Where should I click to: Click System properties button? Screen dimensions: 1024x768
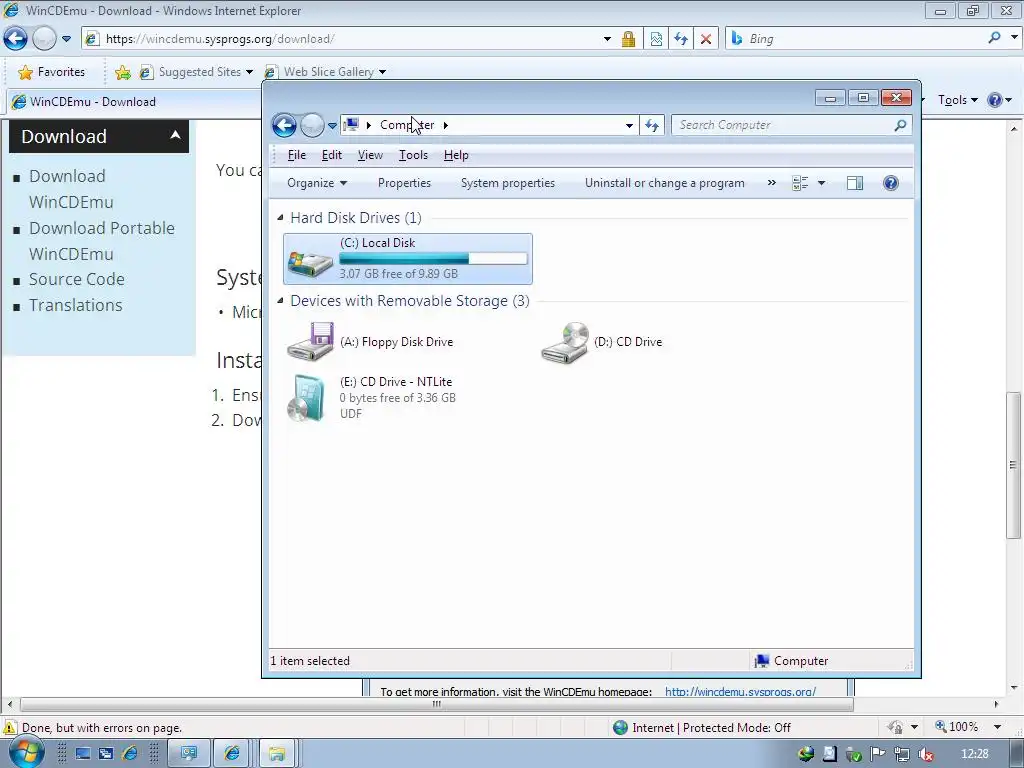508,183
